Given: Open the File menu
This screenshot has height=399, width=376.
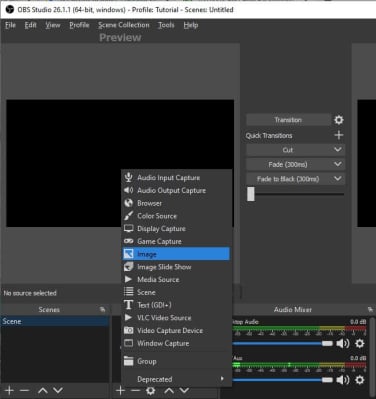Looking at the screenshot, I should pos(10,25).
